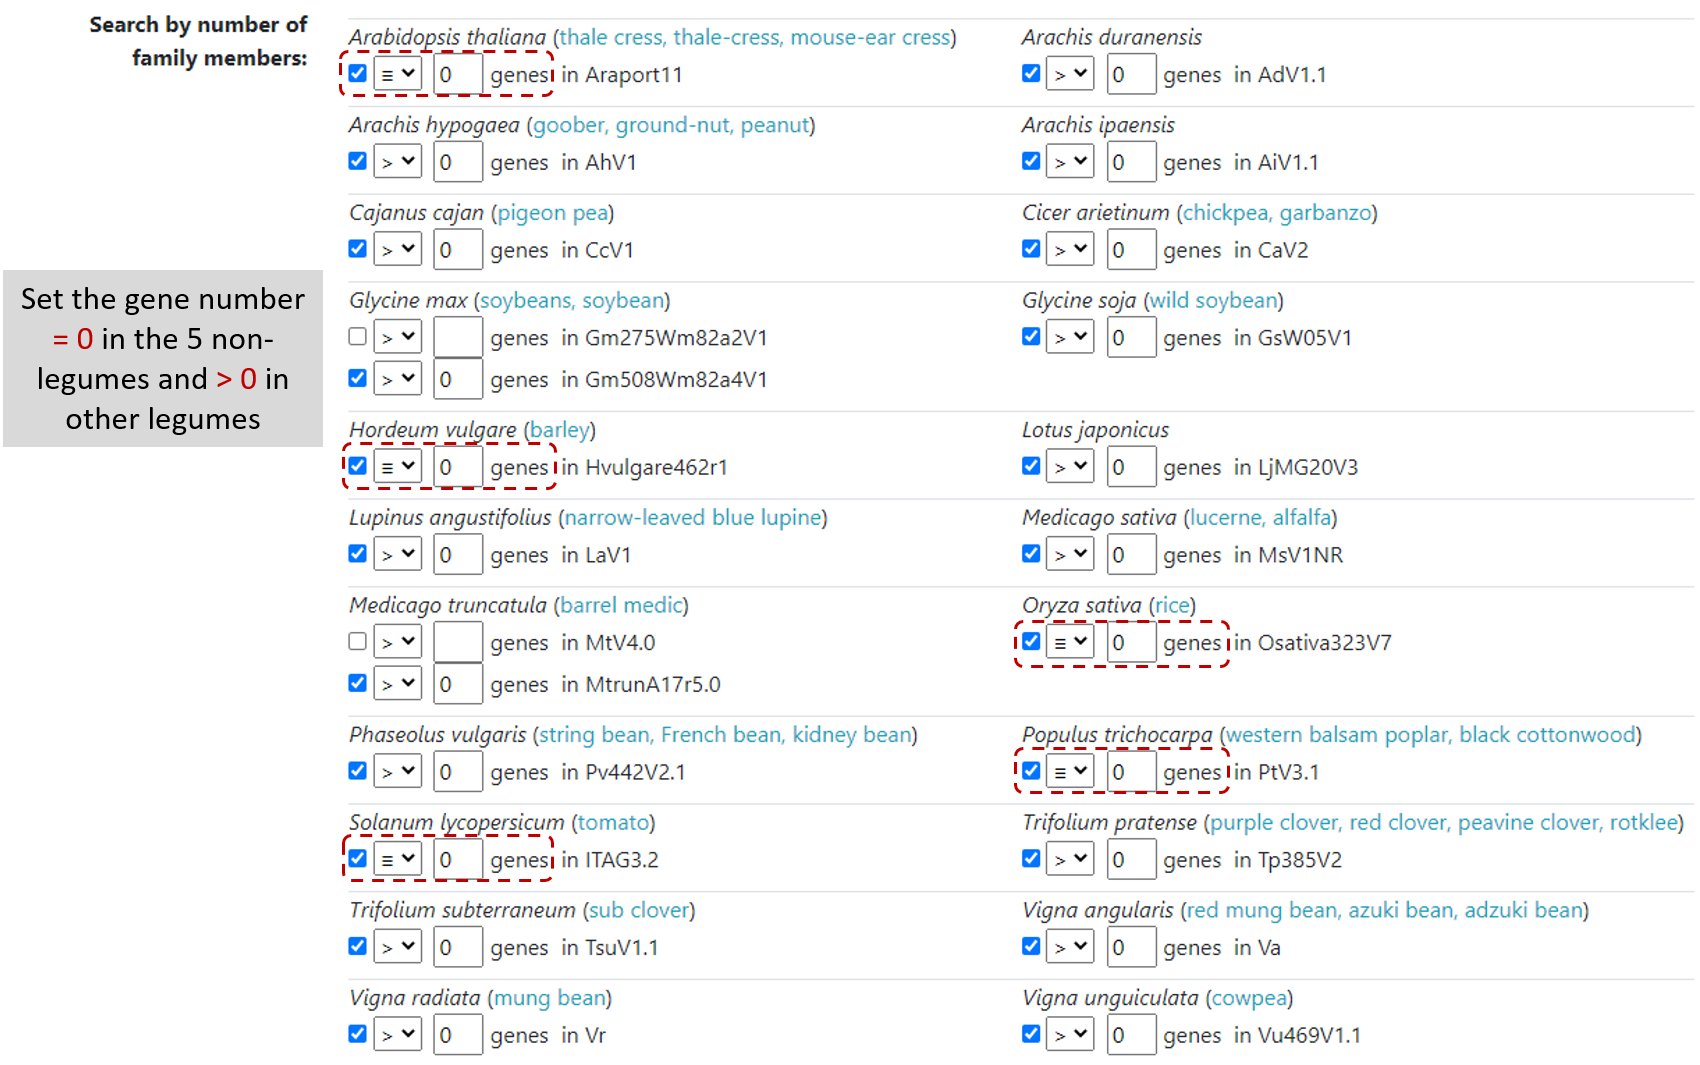The width and height of the screenshot is (1700, 1065).
Task: Enable the Gm275Wm82a2V1 soybean checkbox
Action: click(357, 336)
